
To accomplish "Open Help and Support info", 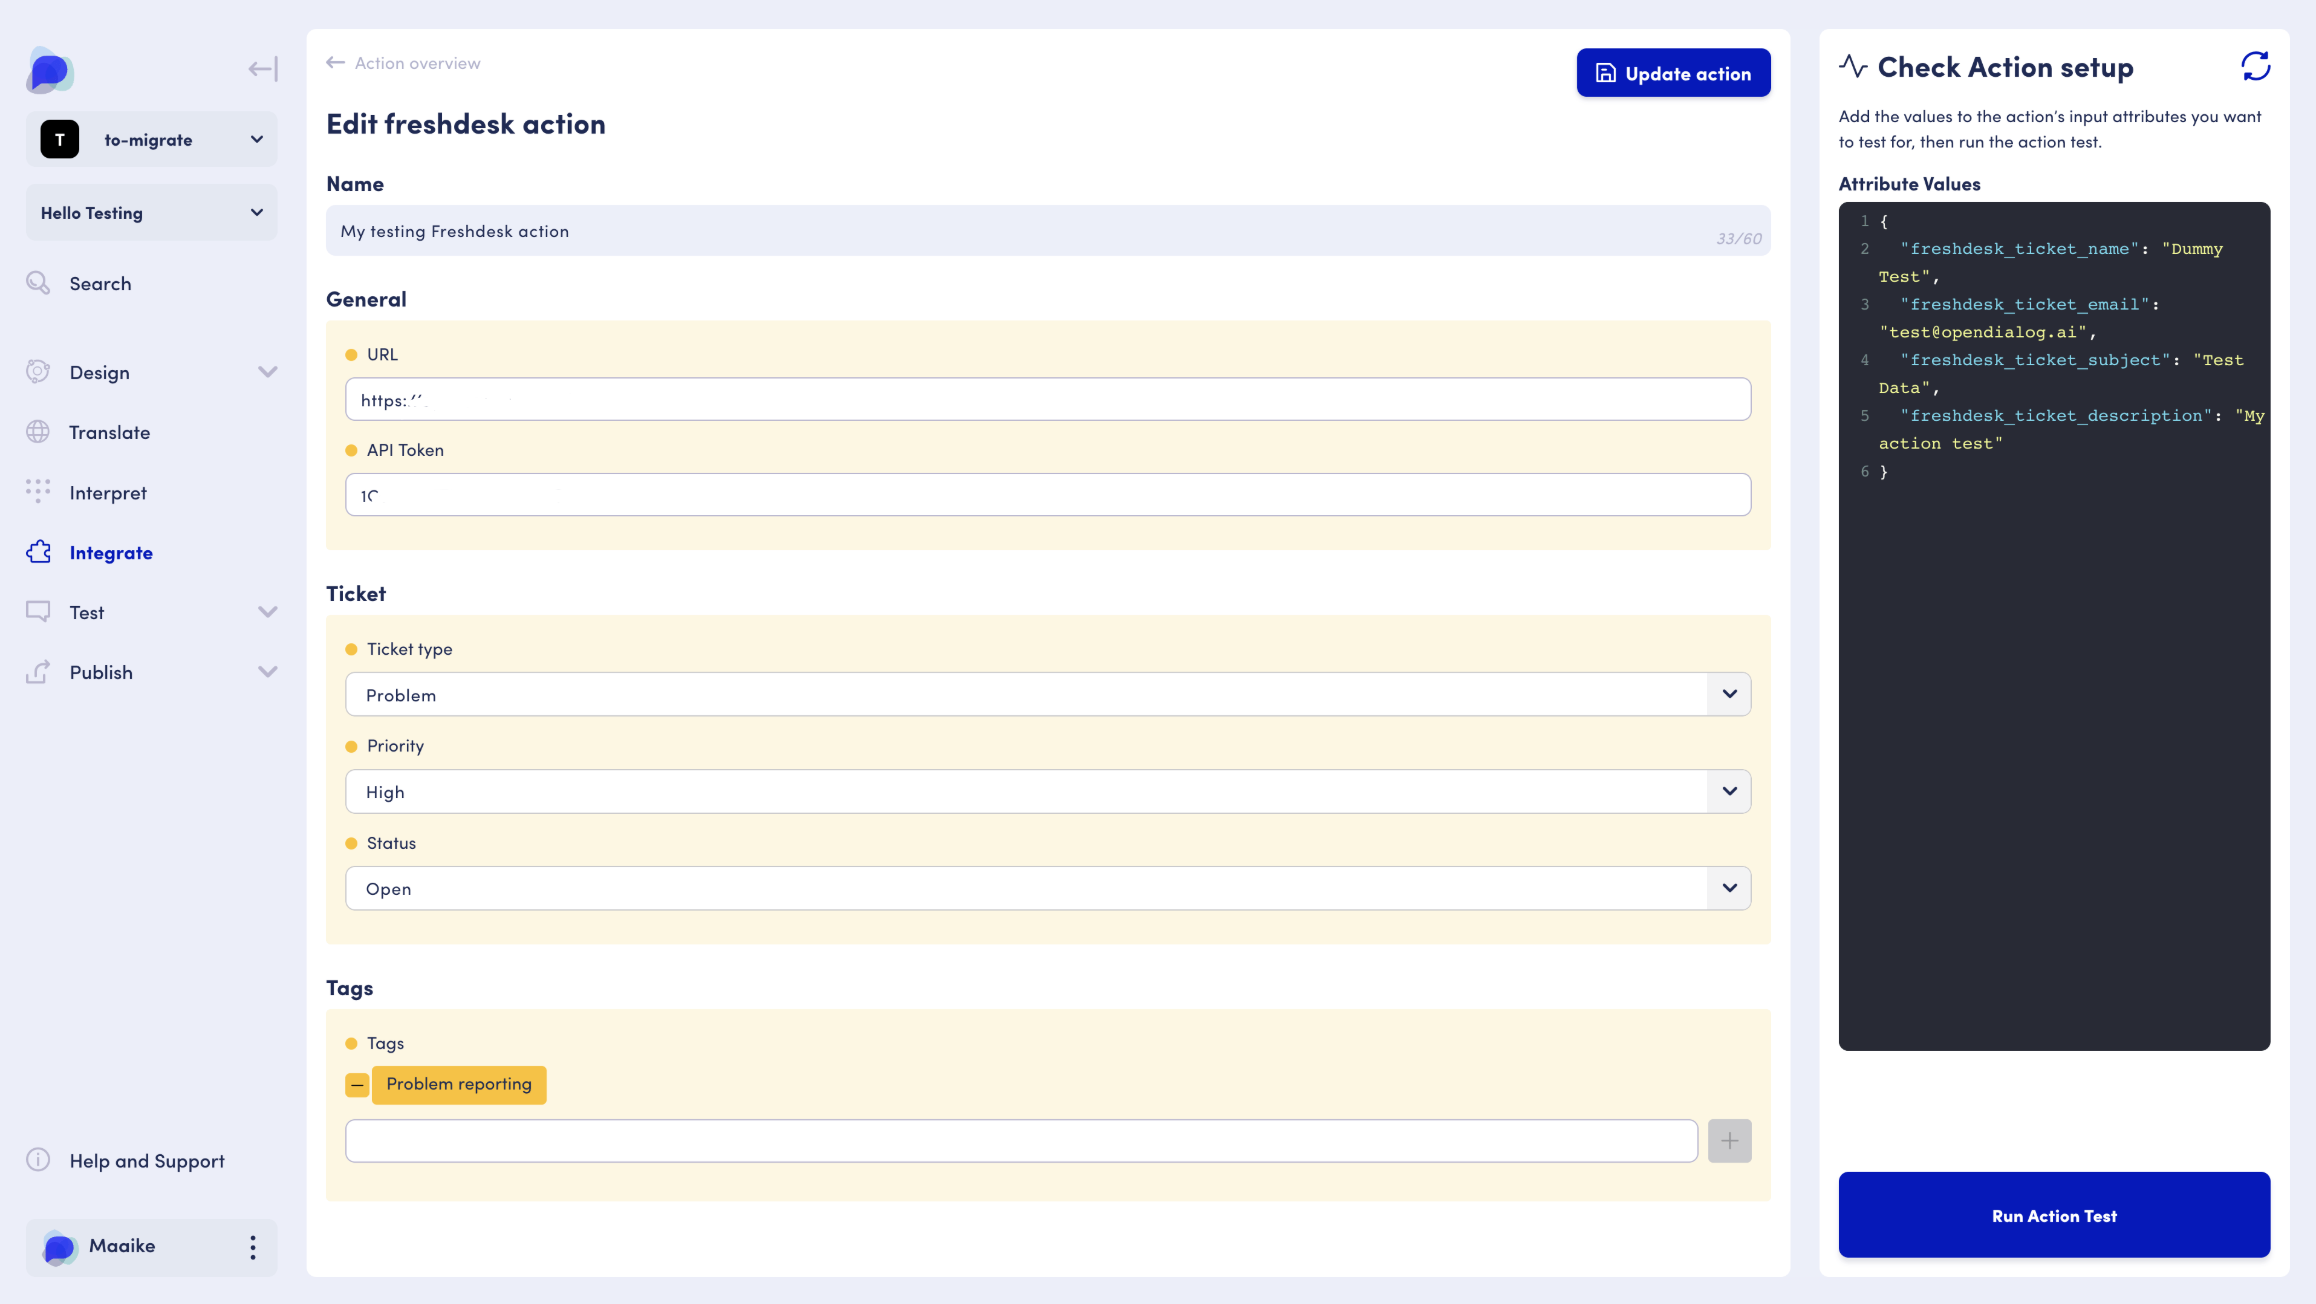I will tap(146, 1161).
